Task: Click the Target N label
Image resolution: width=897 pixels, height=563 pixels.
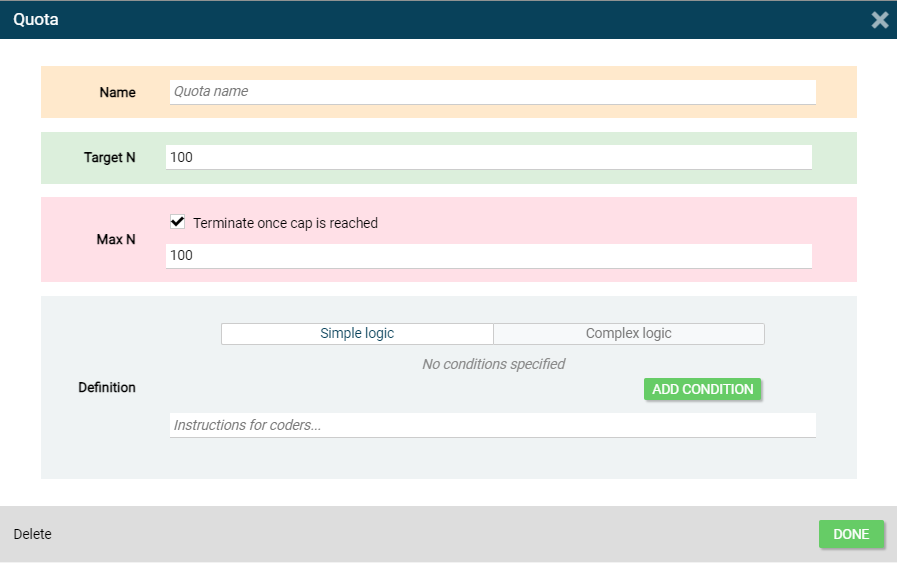Action: [x=110, y=158]
